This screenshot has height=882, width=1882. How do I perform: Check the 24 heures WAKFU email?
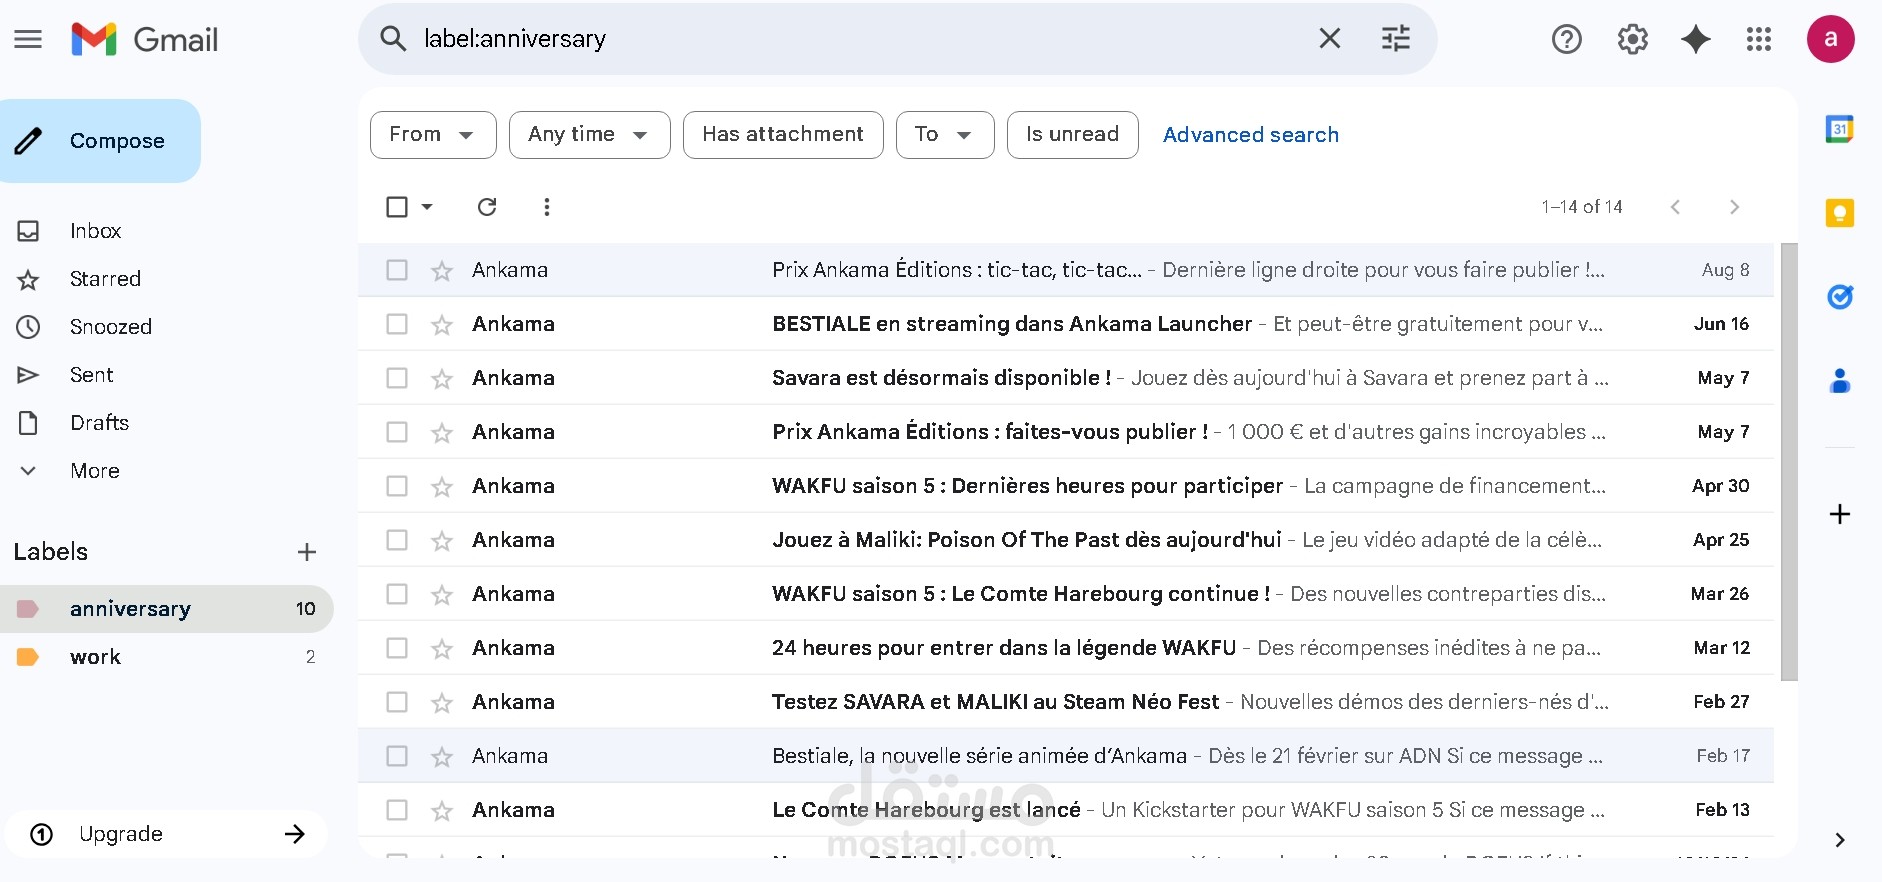397,648
